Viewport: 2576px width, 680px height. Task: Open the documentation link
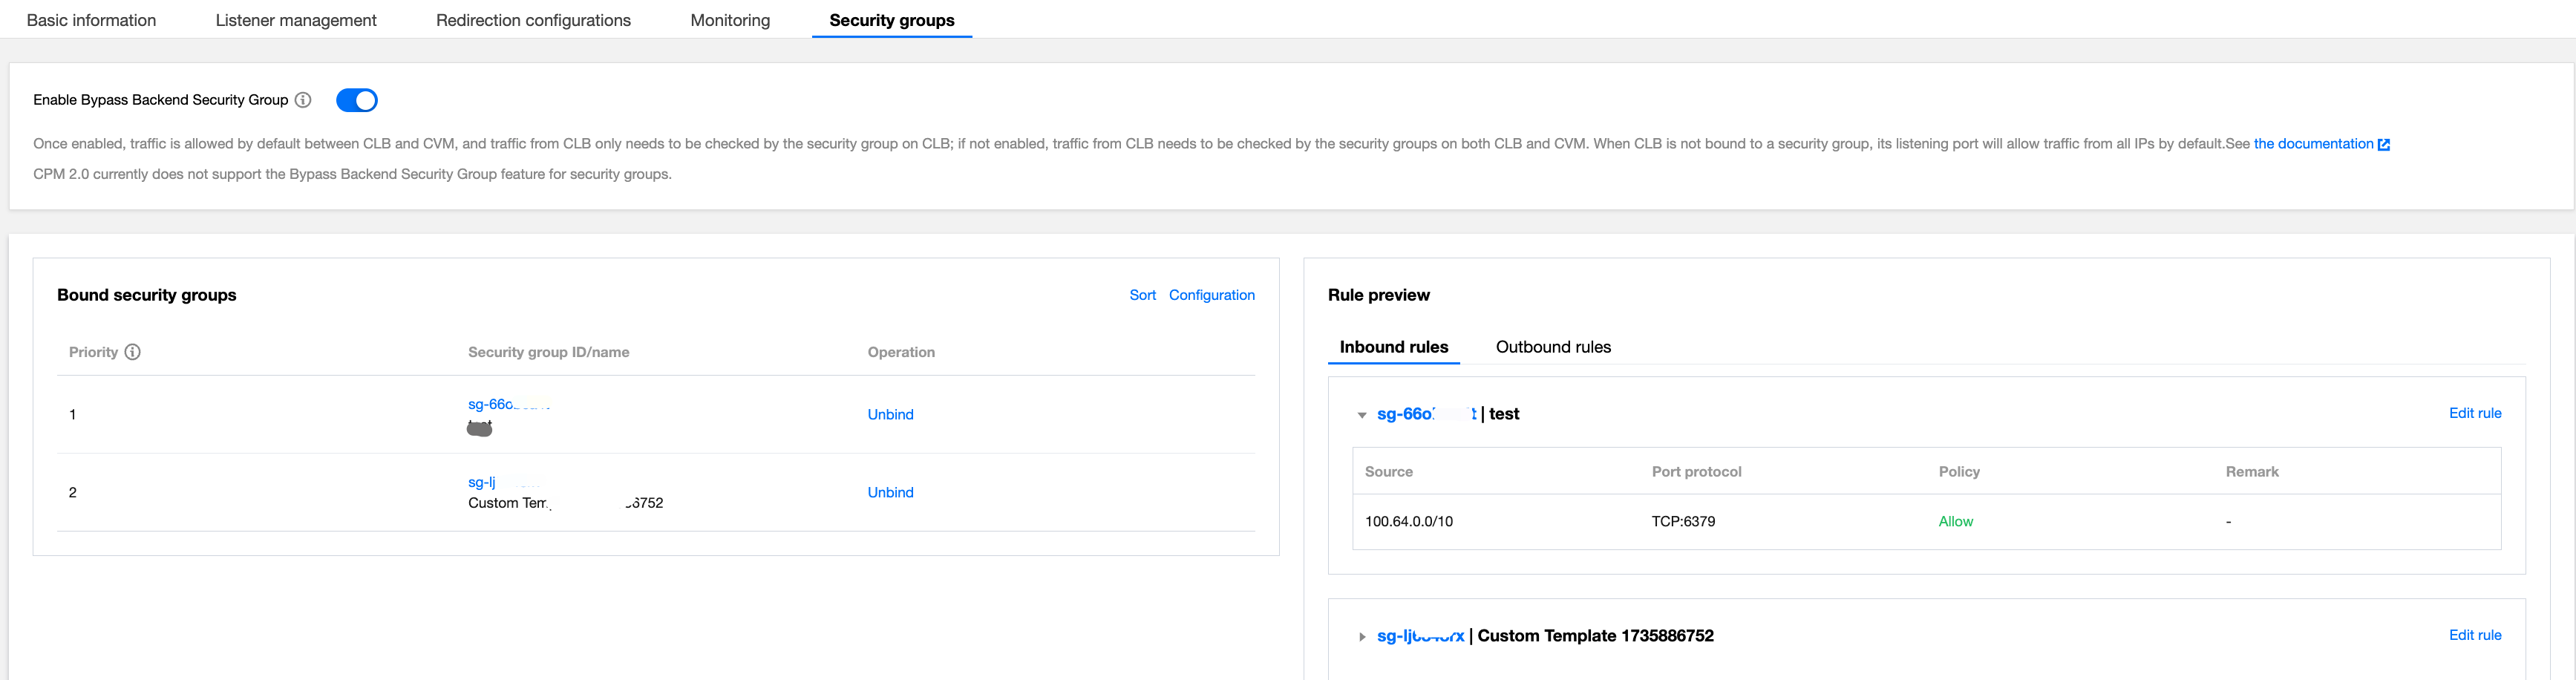(2312, 144)
